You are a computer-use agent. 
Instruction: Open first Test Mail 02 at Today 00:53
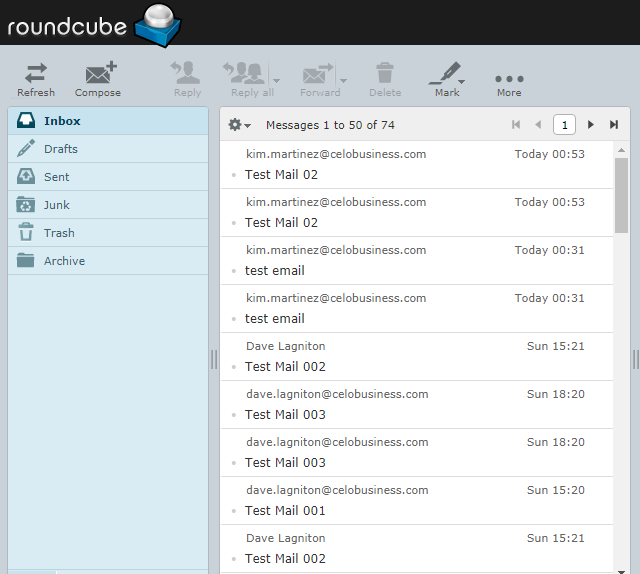click(417, 165)
